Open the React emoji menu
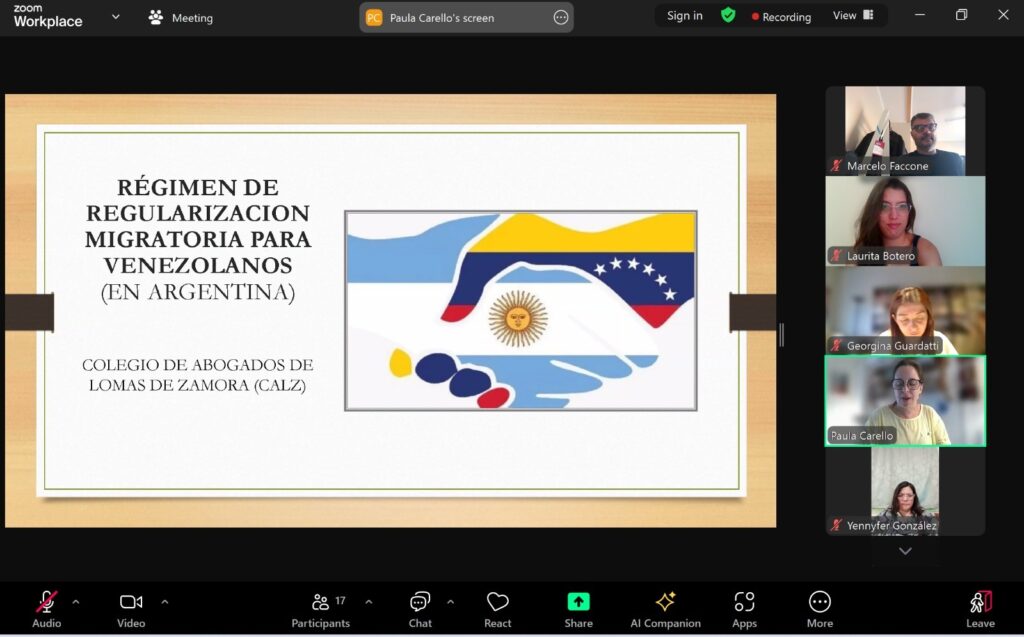 coord(498,609)
